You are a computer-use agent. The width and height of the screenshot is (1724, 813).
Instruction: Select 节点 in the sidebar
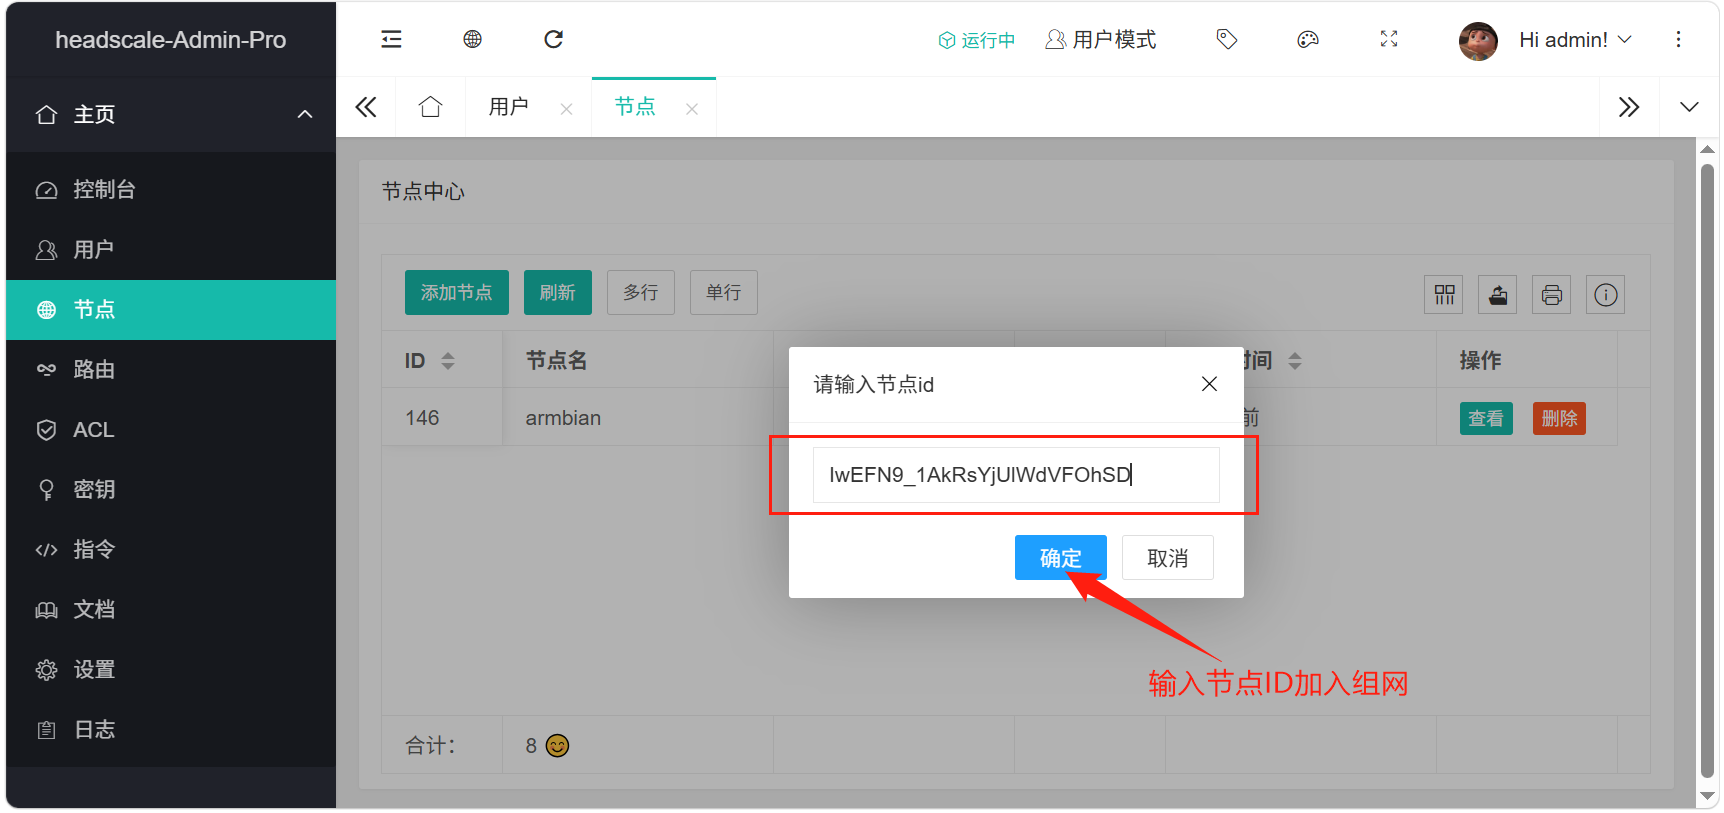[x=171, y=310]
